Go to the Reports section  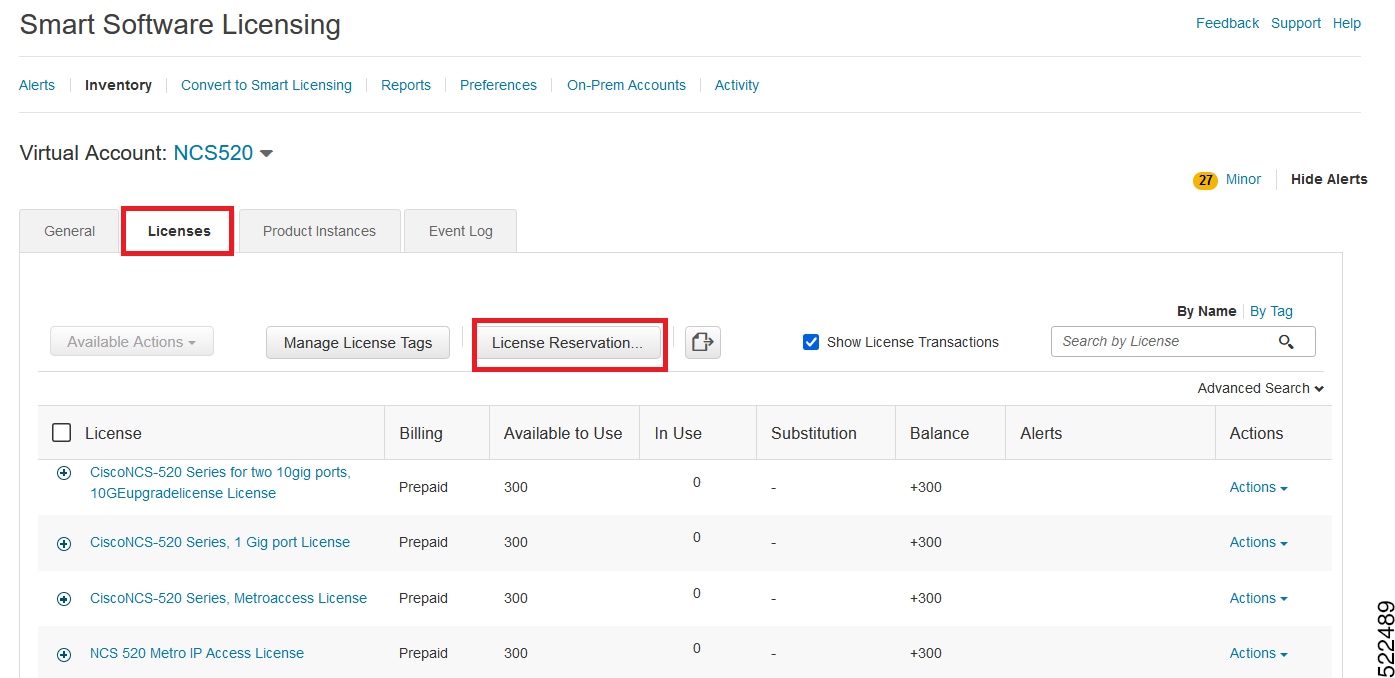[406, 85]
